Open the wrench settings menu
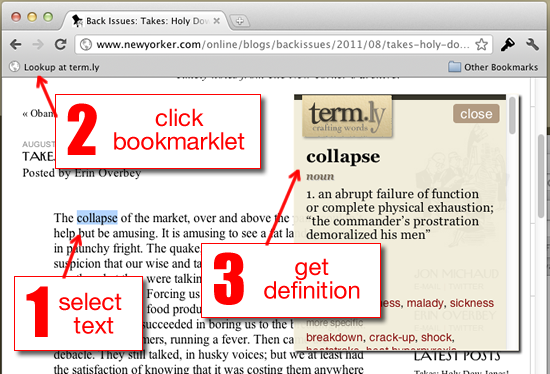This screenshot has width=550, height=374. point(532,45)
